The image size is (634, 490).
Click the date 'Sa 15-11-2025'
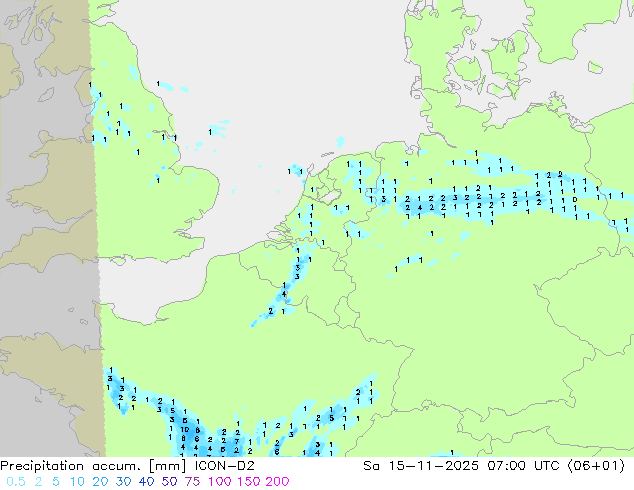coord(421,466)
